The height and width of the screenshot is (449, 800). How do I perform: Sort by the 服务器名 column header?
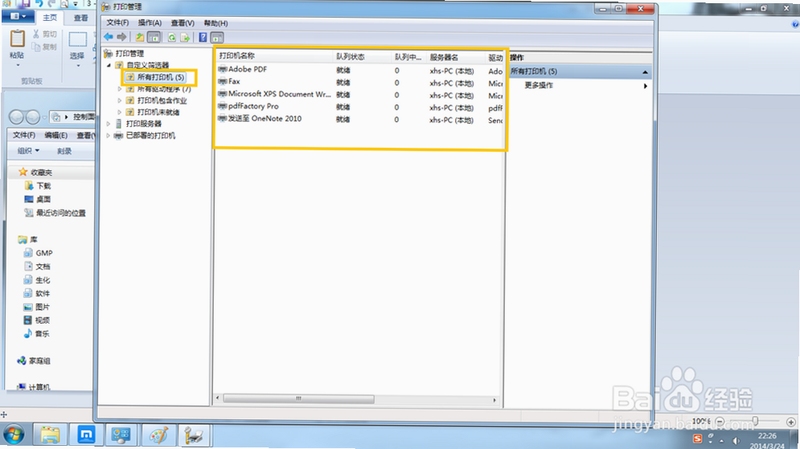coord(456,57)
